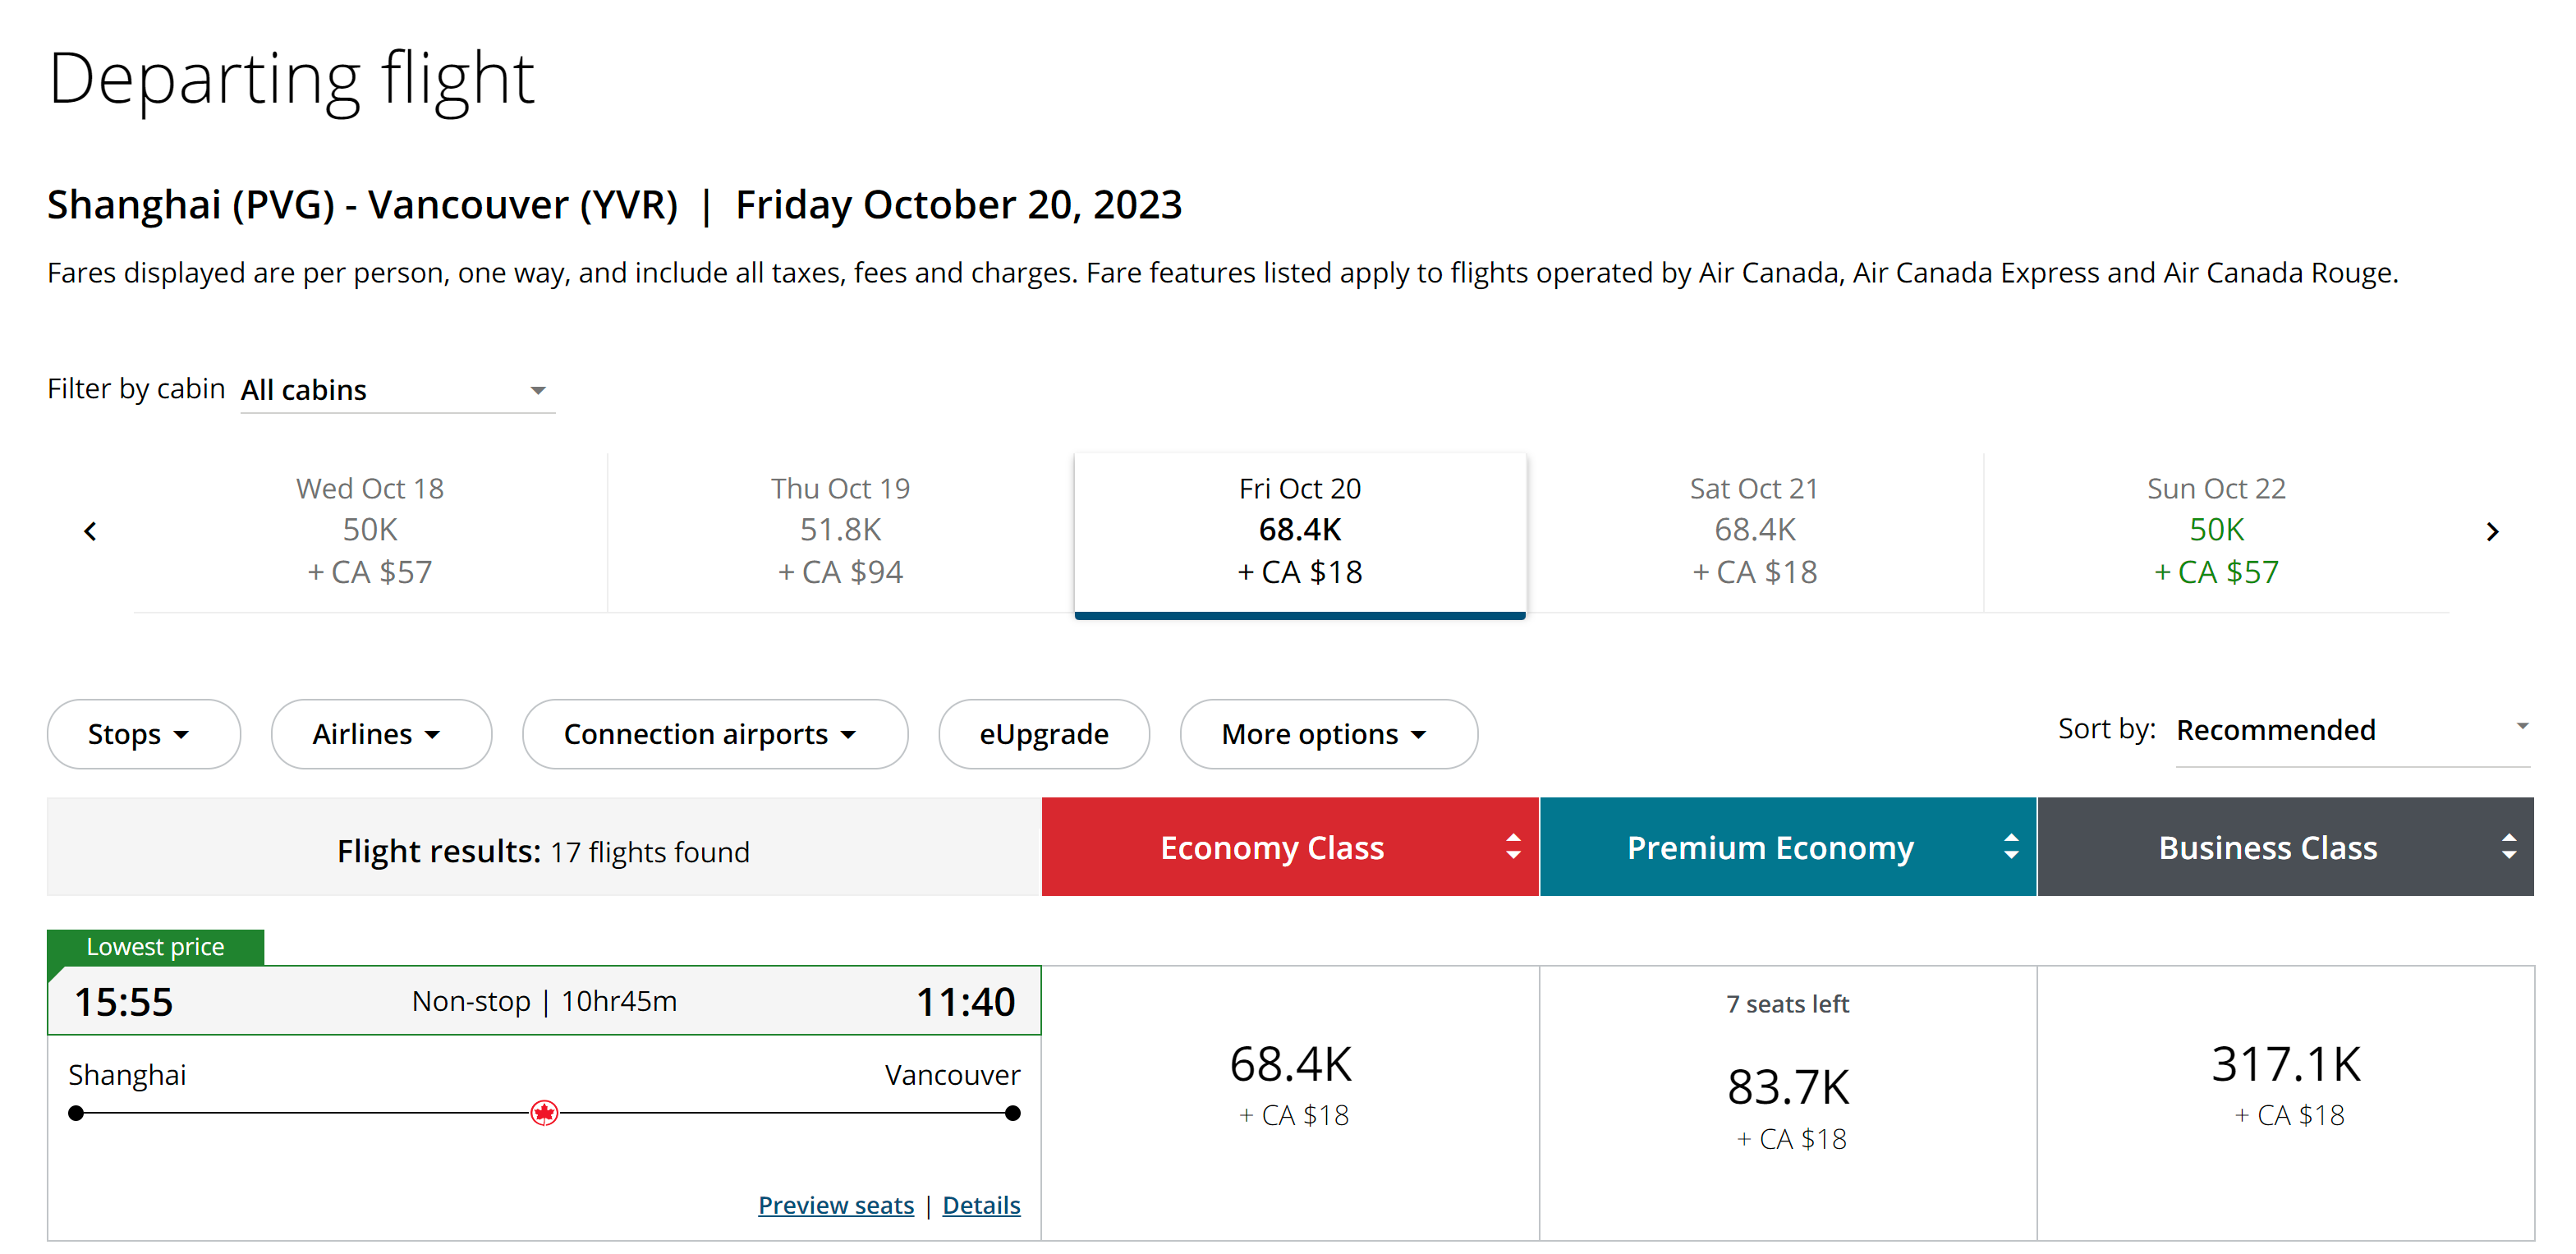This screenshot has width=2576, height=1254.
Task: Select the Sun Oct 22 date tab
Action: [2217, 531]
